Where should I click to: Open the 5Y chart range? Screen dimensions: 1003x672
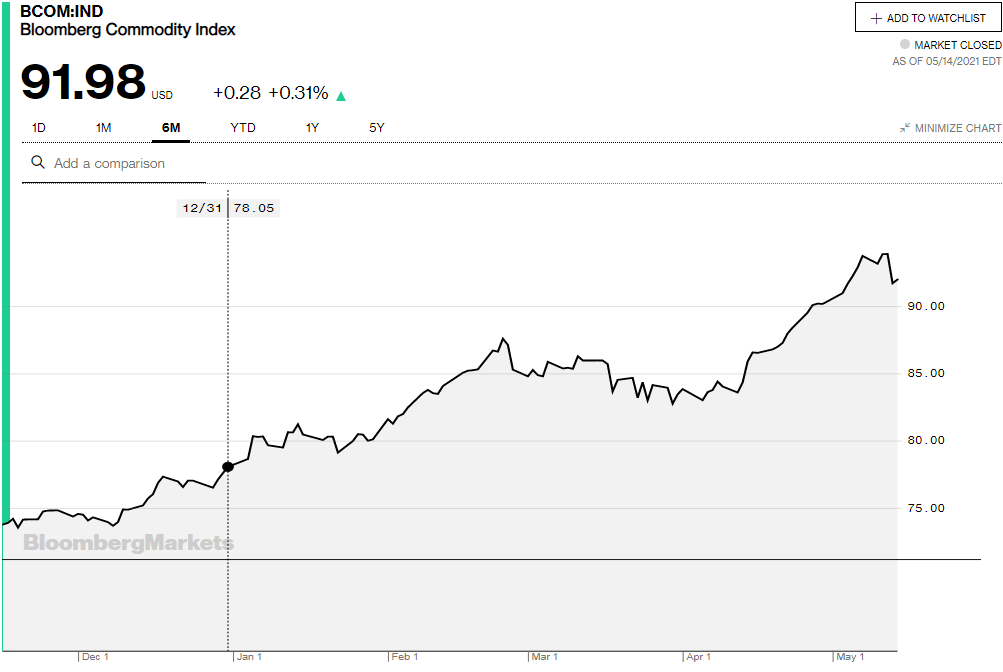coord(377,127)
